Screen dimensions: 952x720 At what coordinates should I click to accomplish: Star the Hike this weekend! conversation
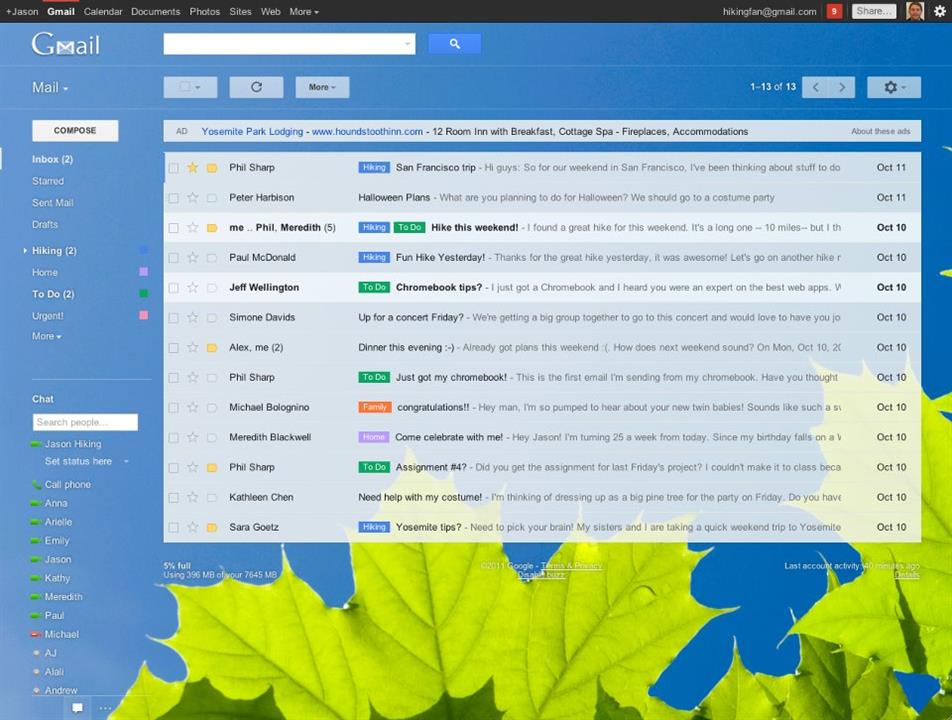[192, 228]
